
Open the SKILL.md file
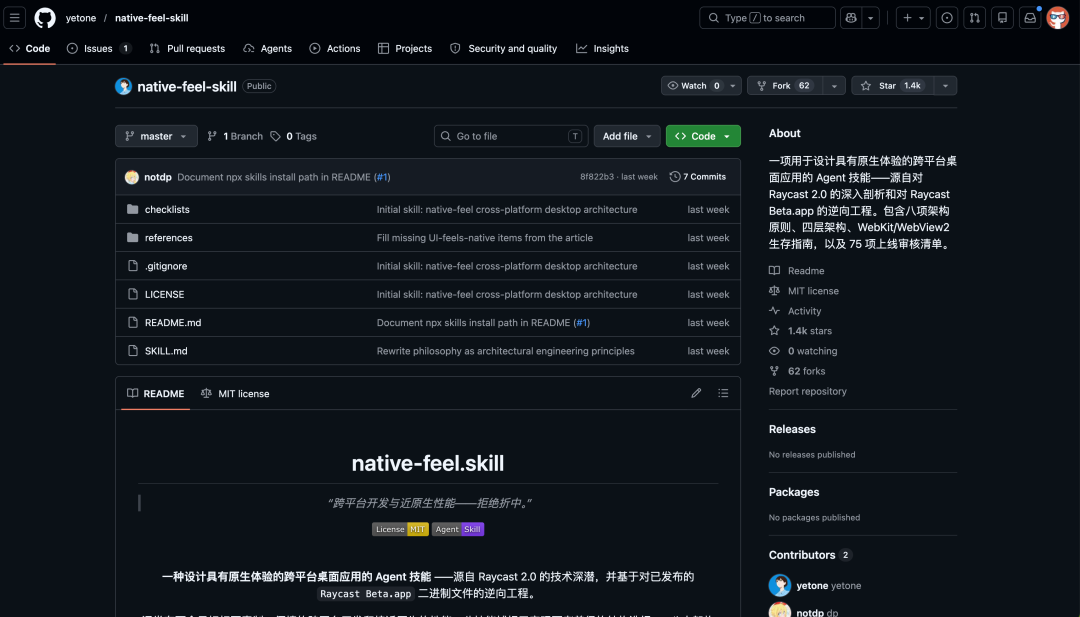tap(166, 351)
